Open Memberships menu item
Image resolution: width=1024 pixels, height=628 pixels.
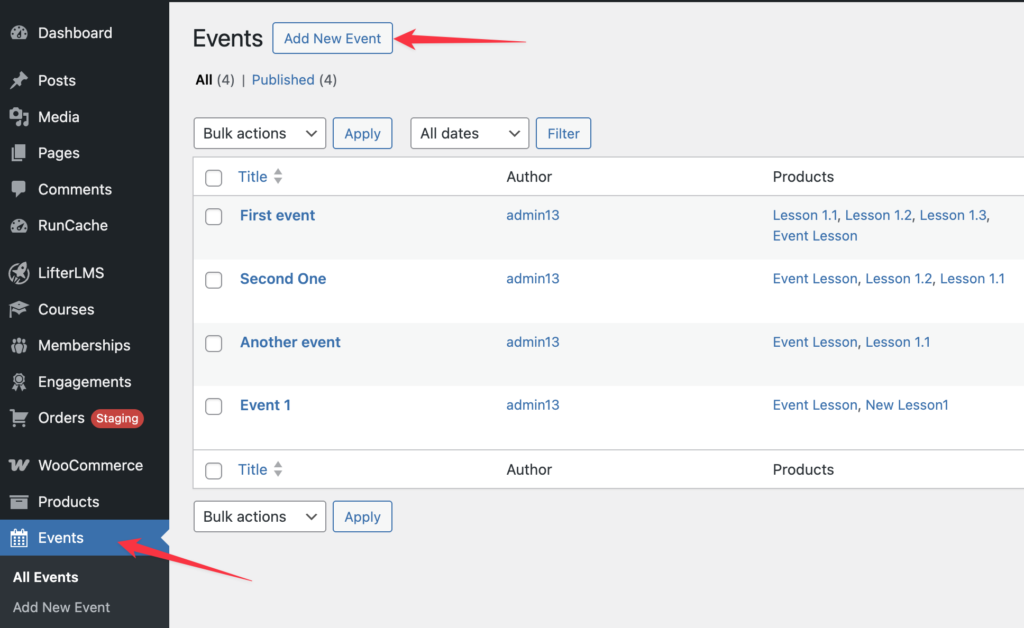click(x=84, y=345)
